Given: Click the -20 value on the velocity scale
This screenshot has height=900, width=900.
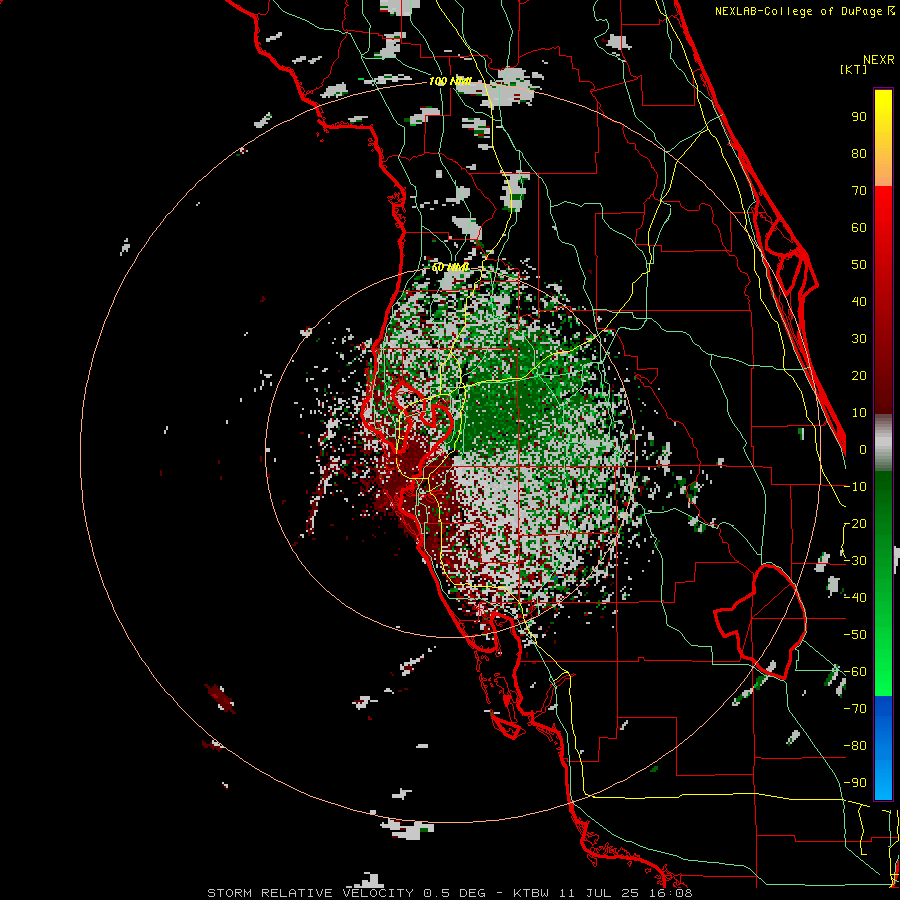Looking at the screenshot, I should point(855,523).
